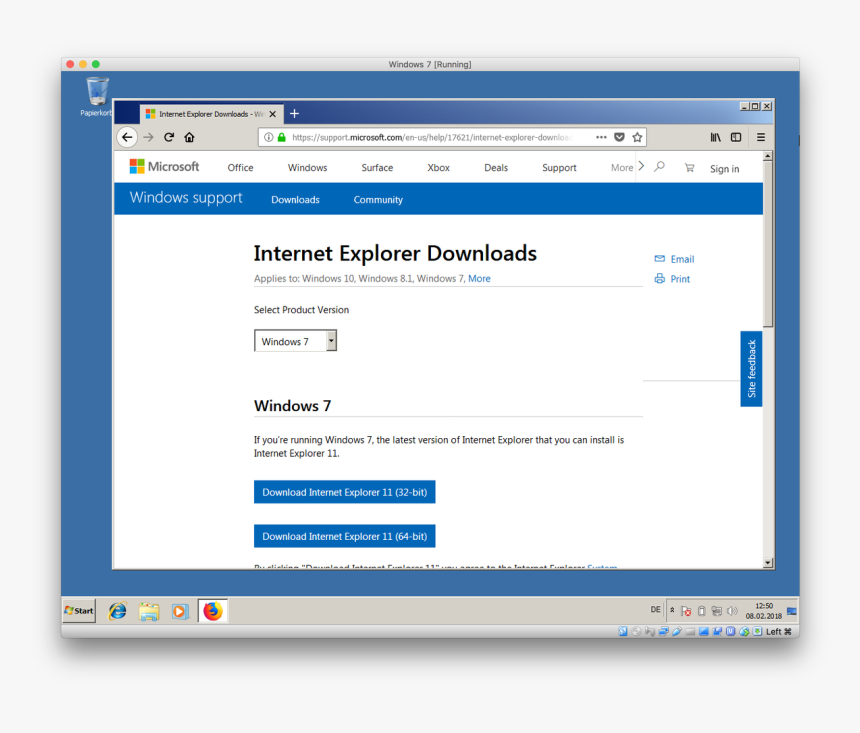Open the Xbox menu item

(438, 168)
